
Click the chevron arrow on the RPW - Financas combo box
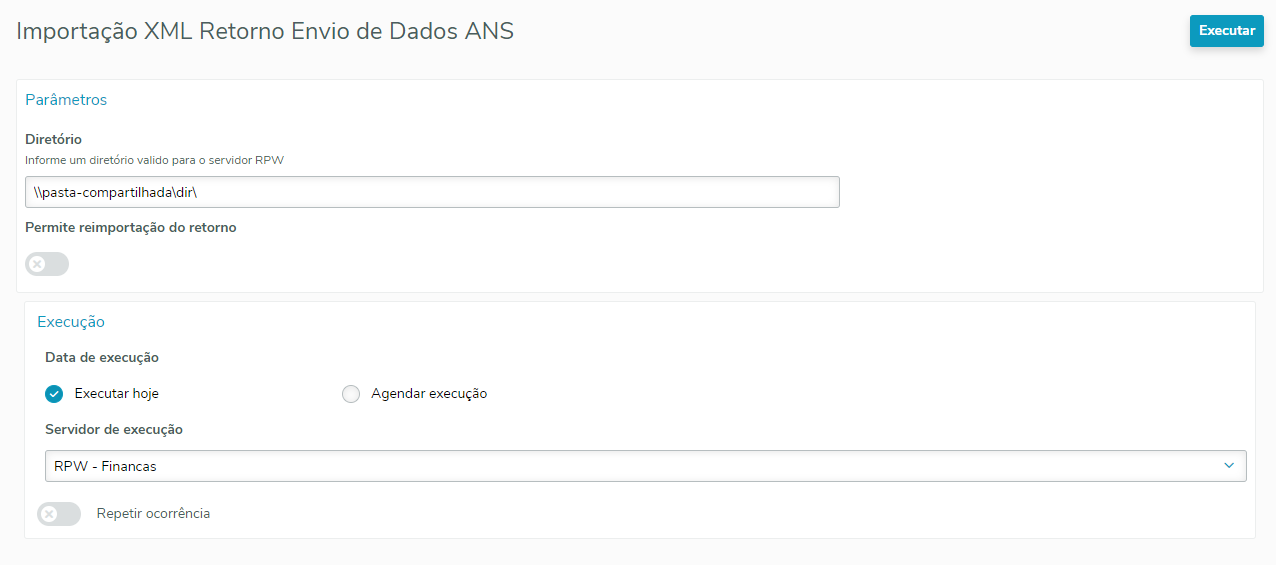[x=1229, y=466]
